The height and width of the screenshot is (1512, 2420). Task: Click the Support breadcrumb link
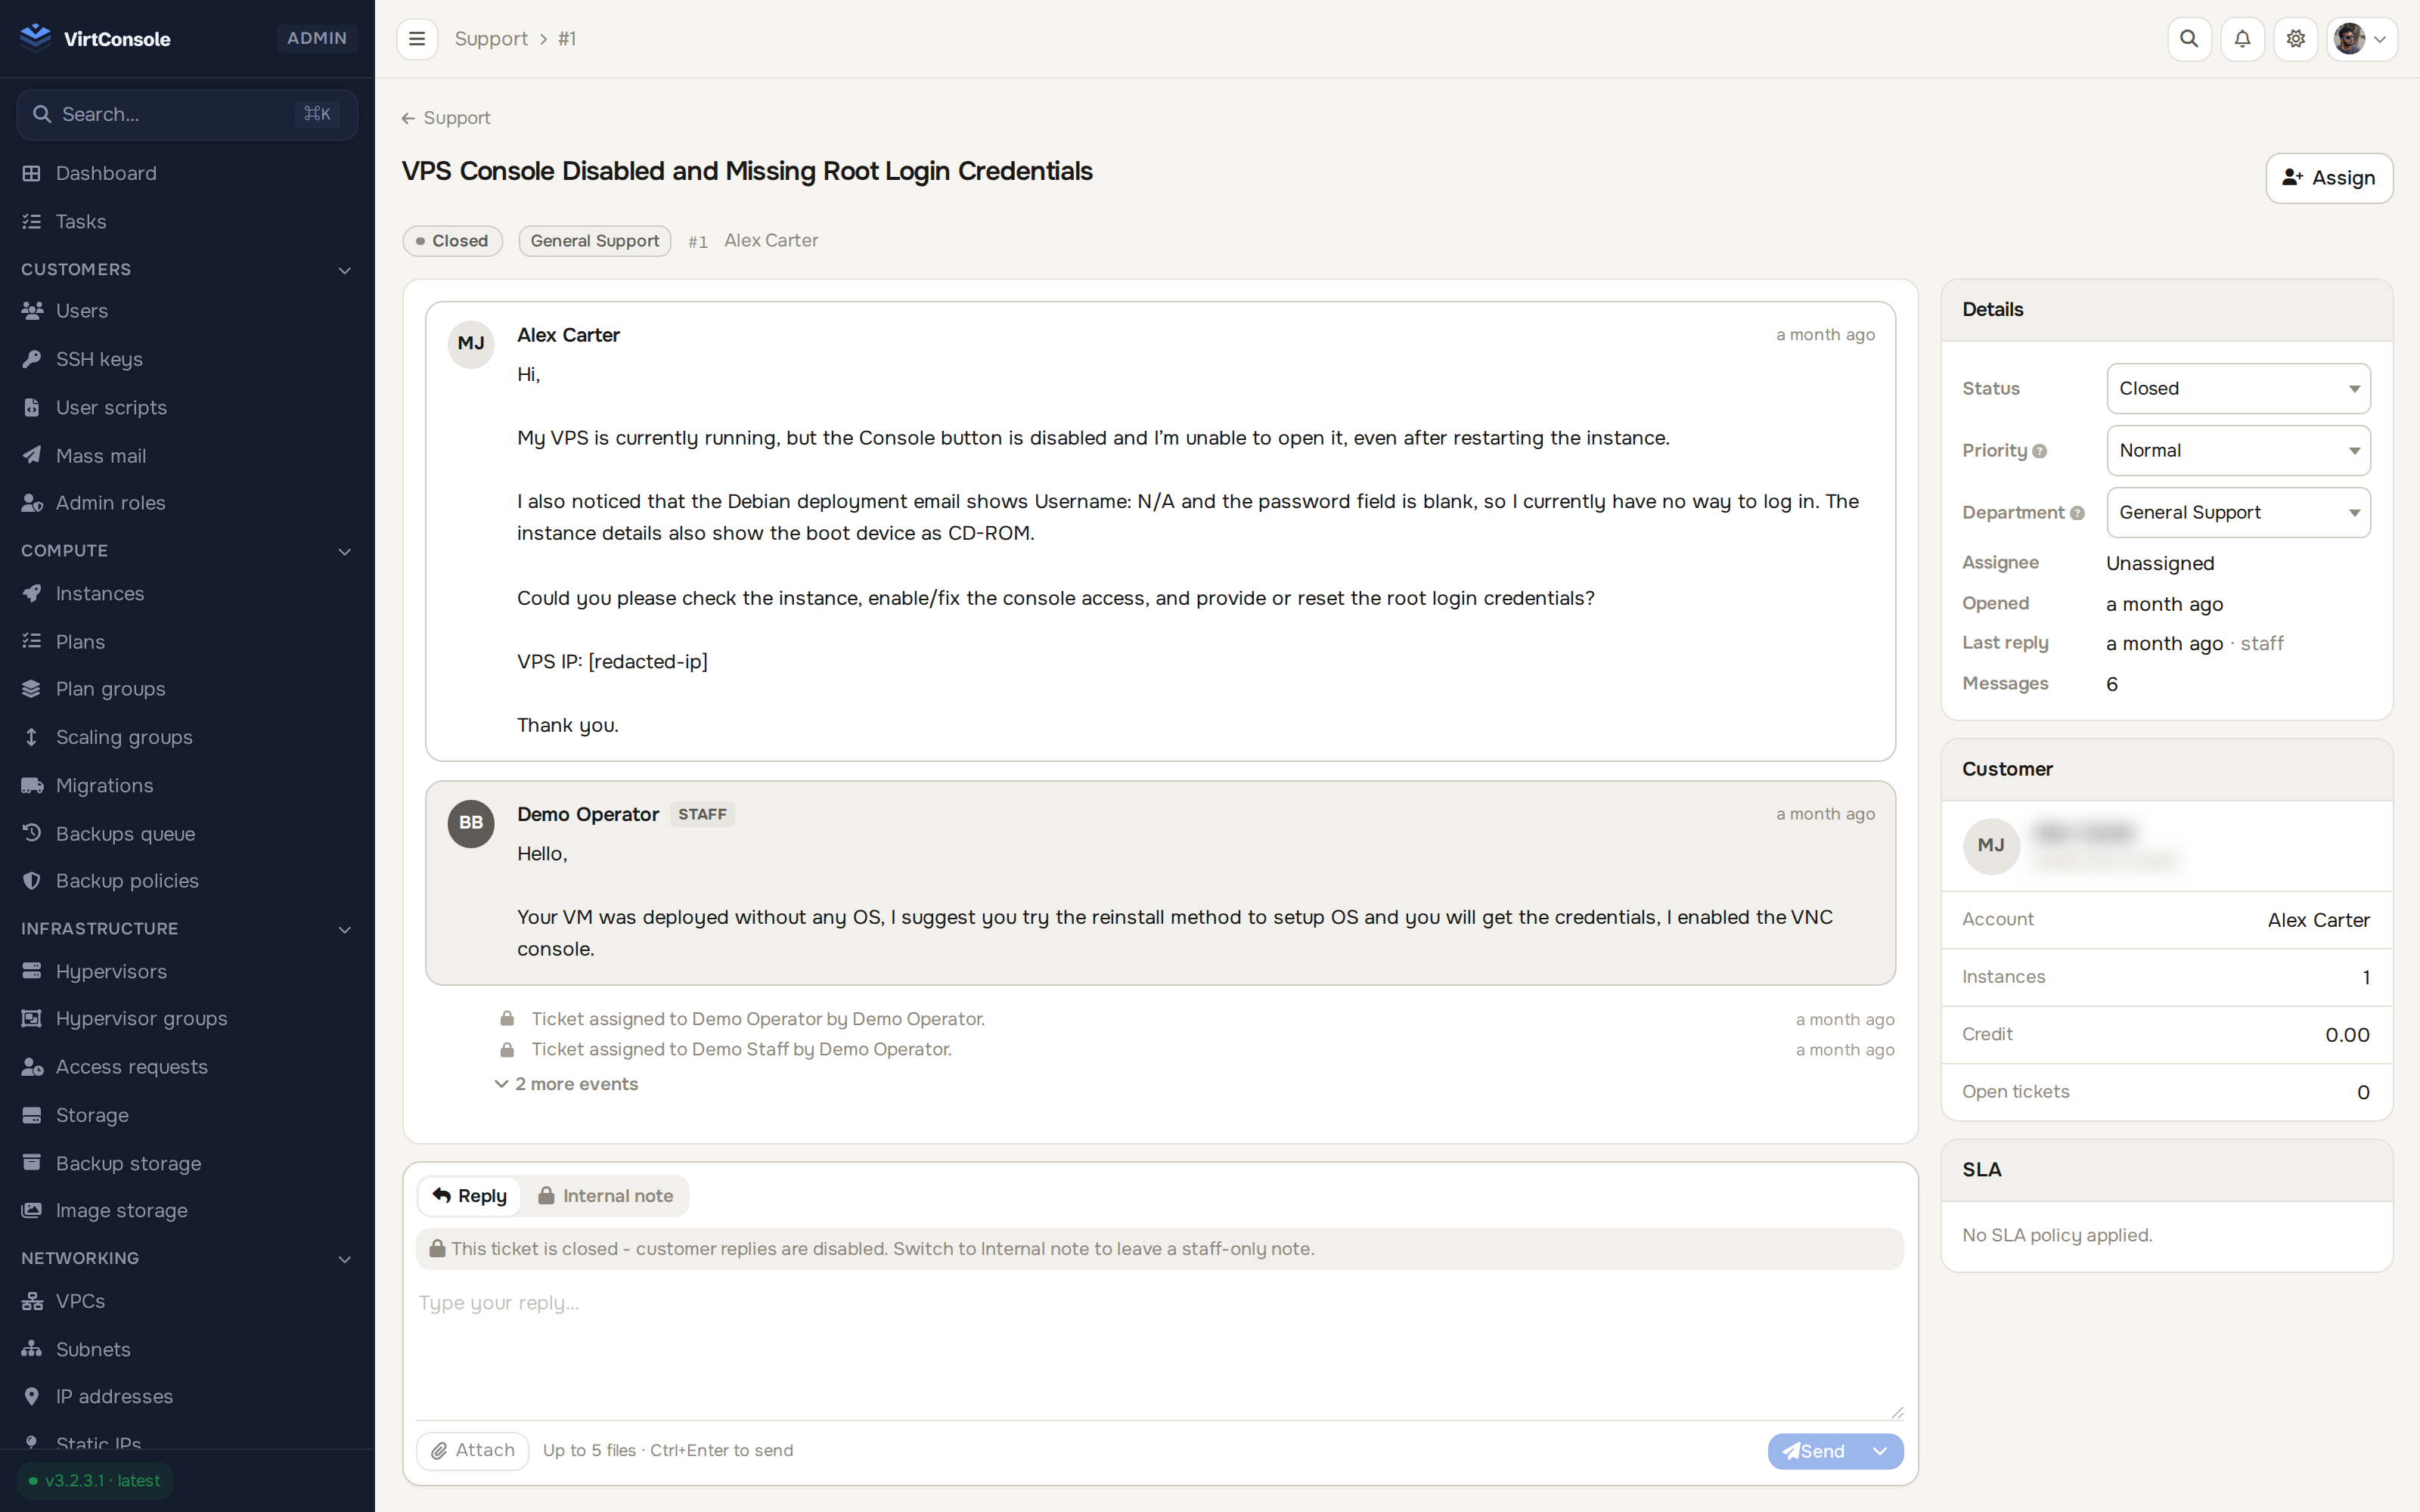(x=491, y=39)
